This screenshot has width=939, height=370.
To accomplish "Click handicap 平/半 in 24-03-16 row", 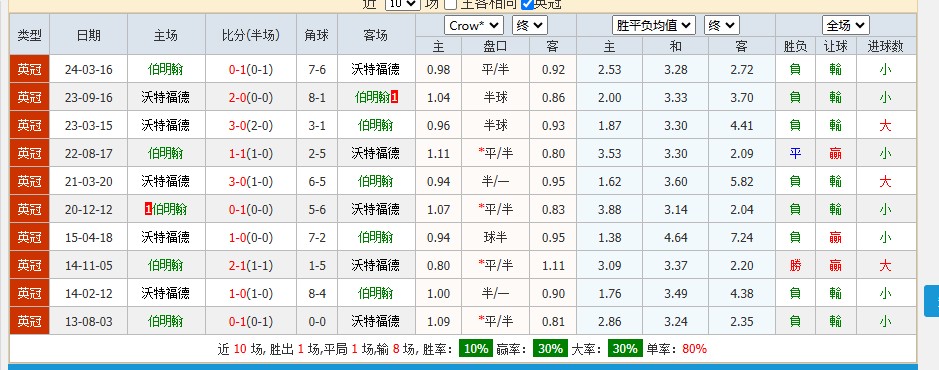I will 495,69.
